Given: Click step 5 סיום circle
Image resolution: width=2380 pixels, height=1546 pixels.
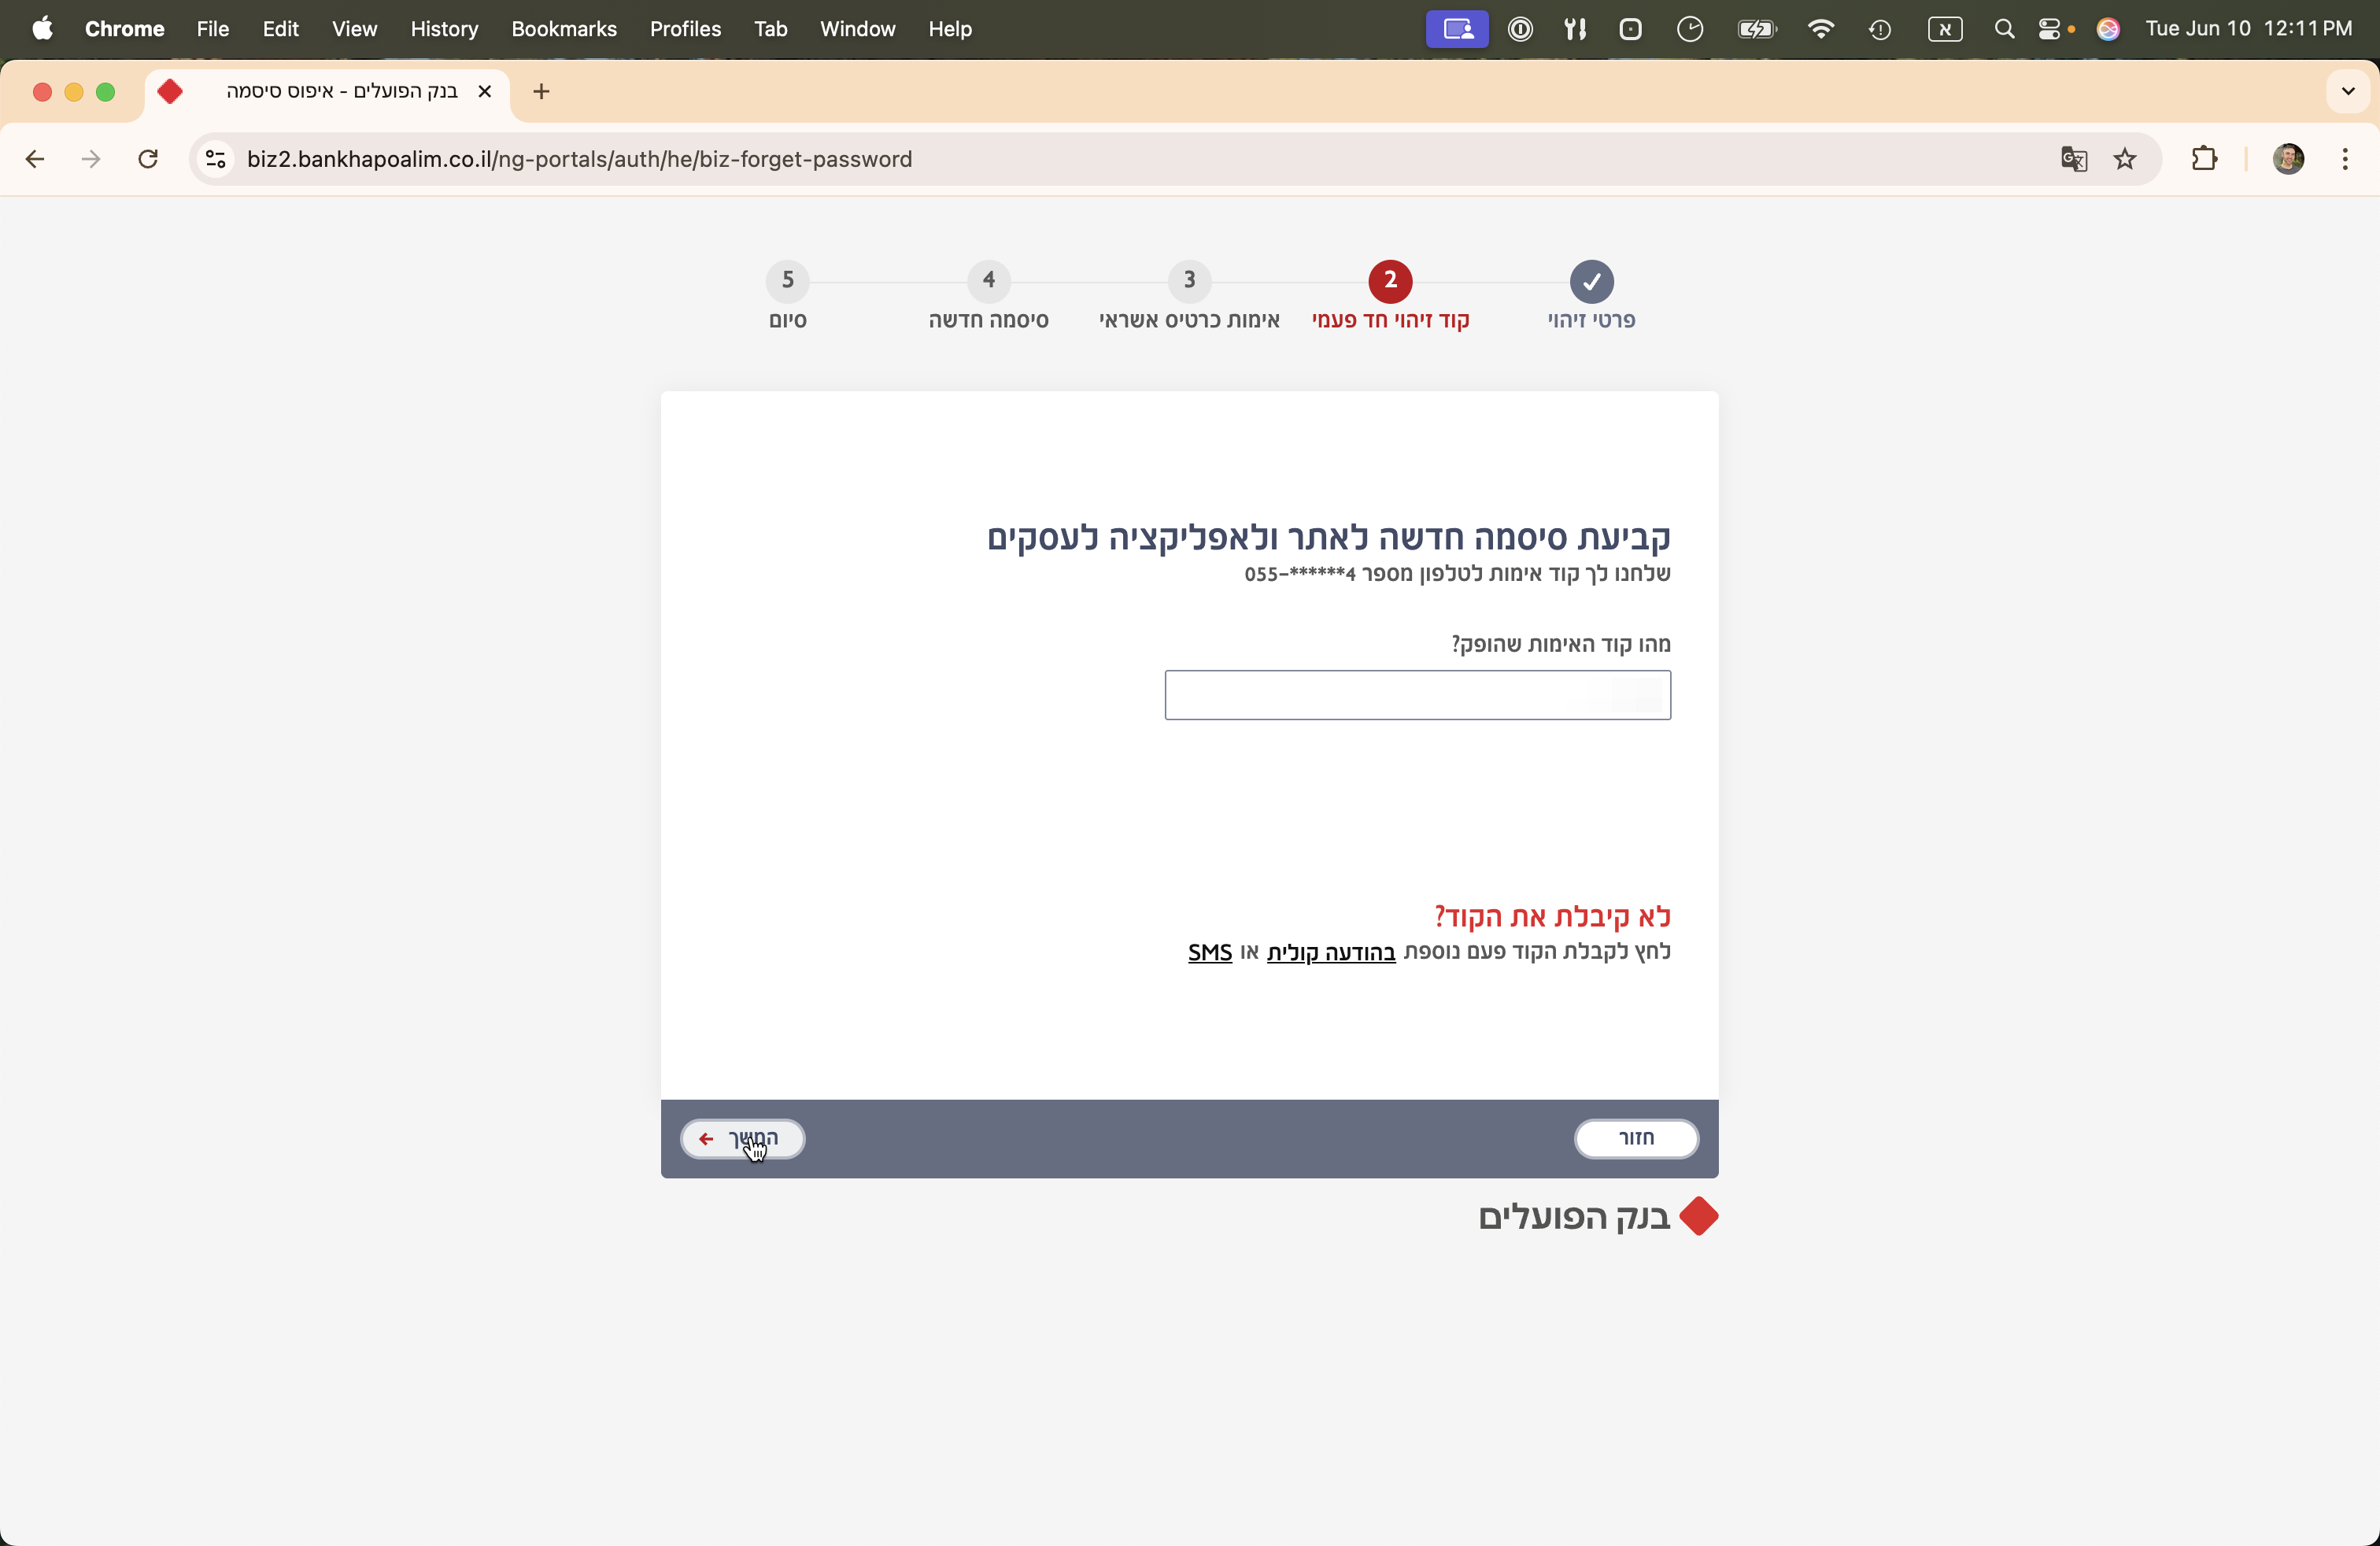Looking at the screenshot, I should (x=787, y=281).
